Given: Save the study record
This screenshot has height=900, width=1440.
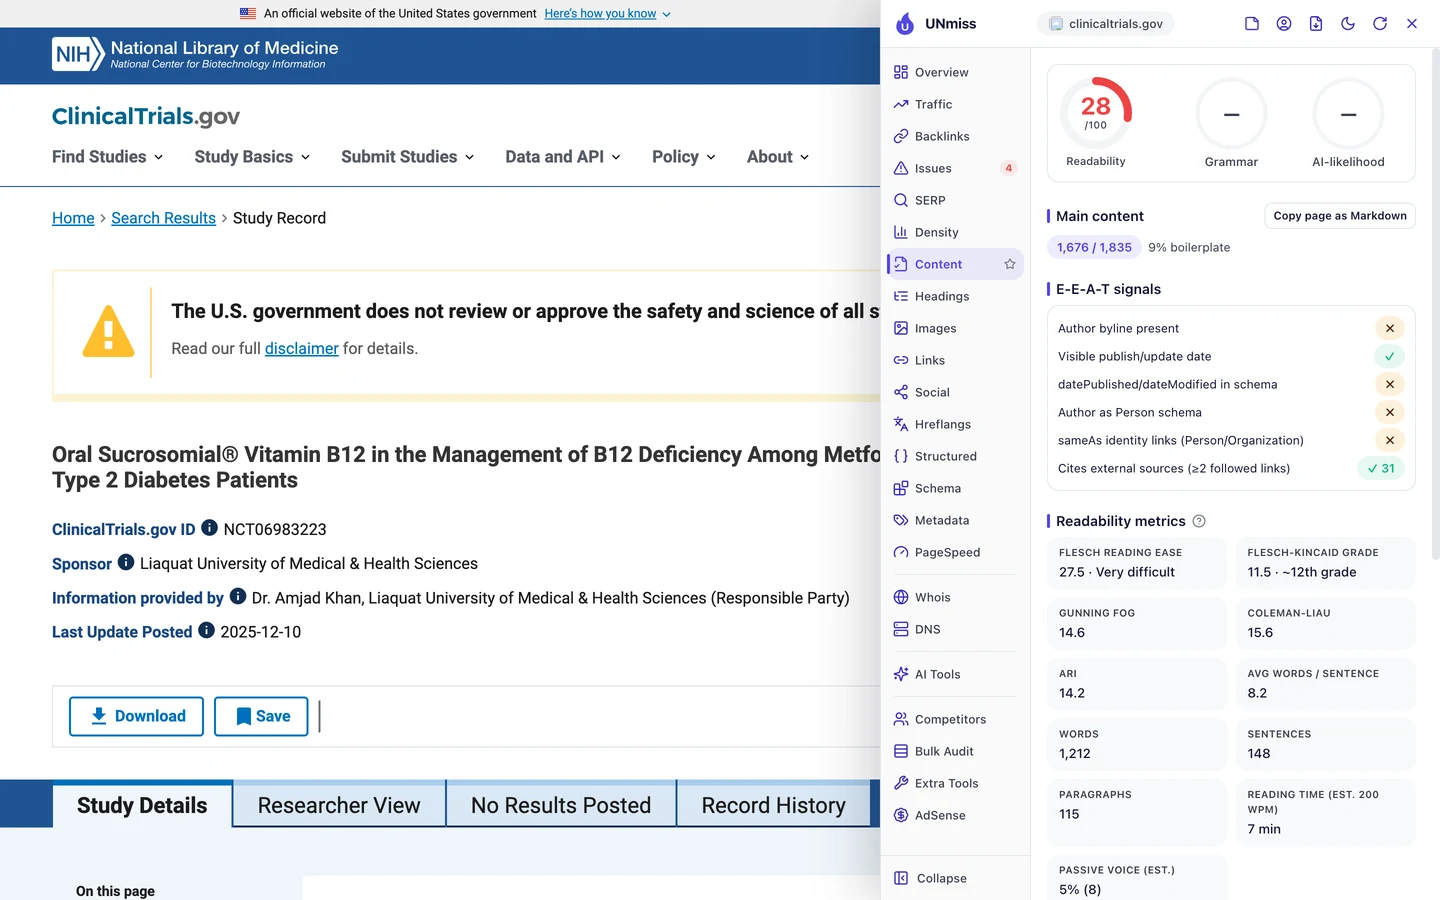Looking at the screenshot, I should point(261,716).
